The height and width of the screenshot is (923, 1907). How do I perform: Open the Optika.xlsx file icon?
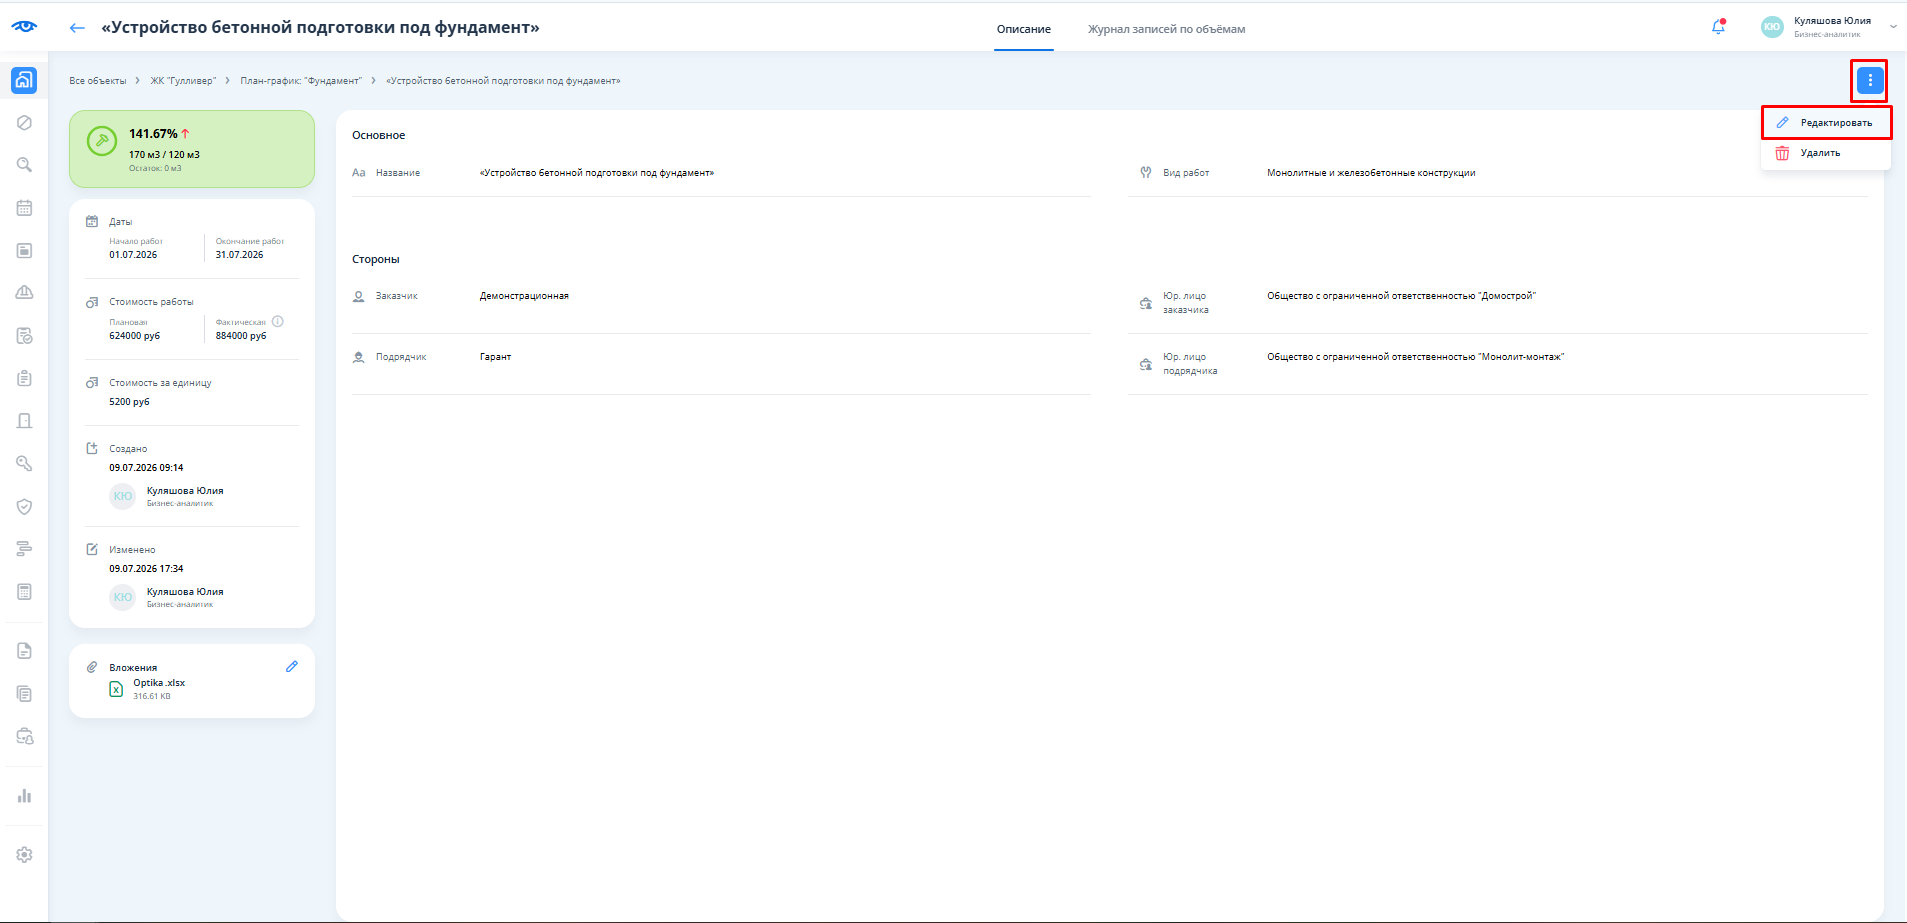pyautogui.click(x=116, y=689)
